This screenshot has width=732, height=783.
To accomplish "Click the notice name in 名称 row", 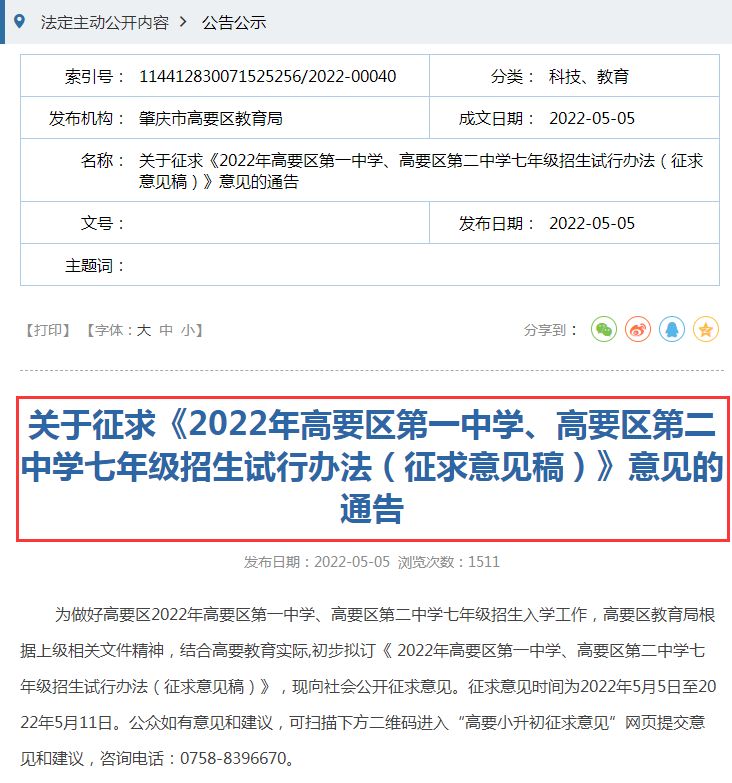I will [420, 171].
